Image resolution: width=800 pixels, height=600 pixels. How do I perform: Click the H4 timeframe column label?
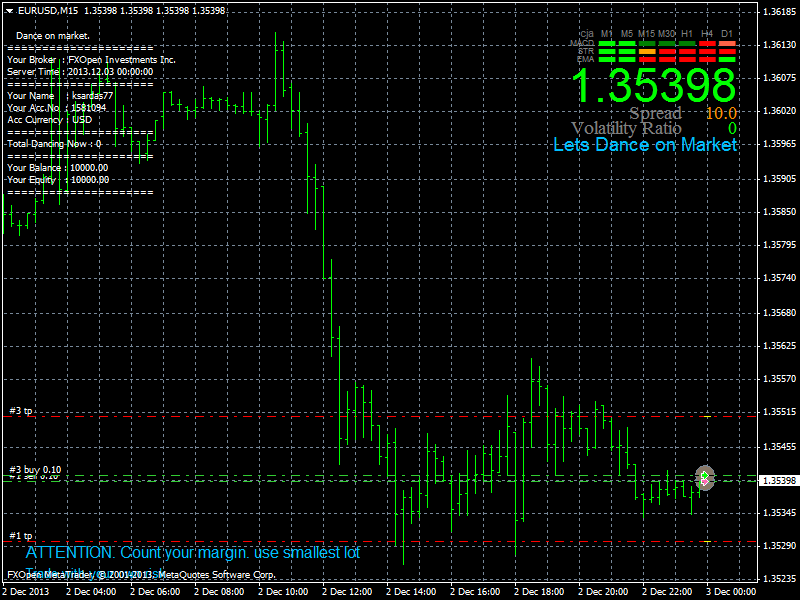(x=707, y=34)
